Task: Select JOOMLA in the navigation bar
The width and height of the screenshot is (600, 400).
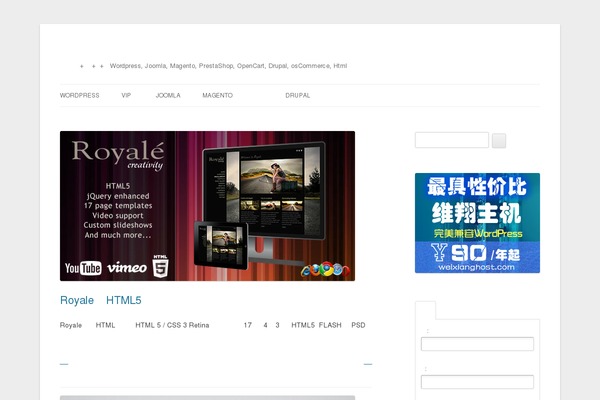Action: pyautogui.click(x=168, y=95)
